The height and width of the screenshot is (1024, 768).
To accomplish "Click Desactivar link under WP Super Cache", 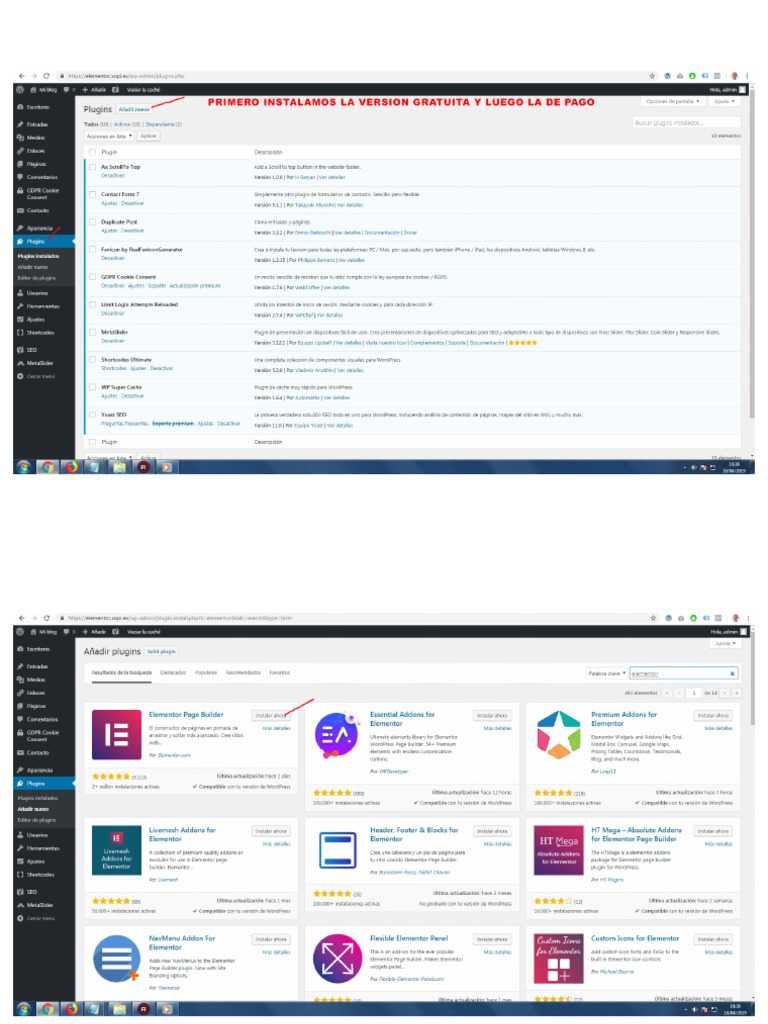I will [133, 396].
